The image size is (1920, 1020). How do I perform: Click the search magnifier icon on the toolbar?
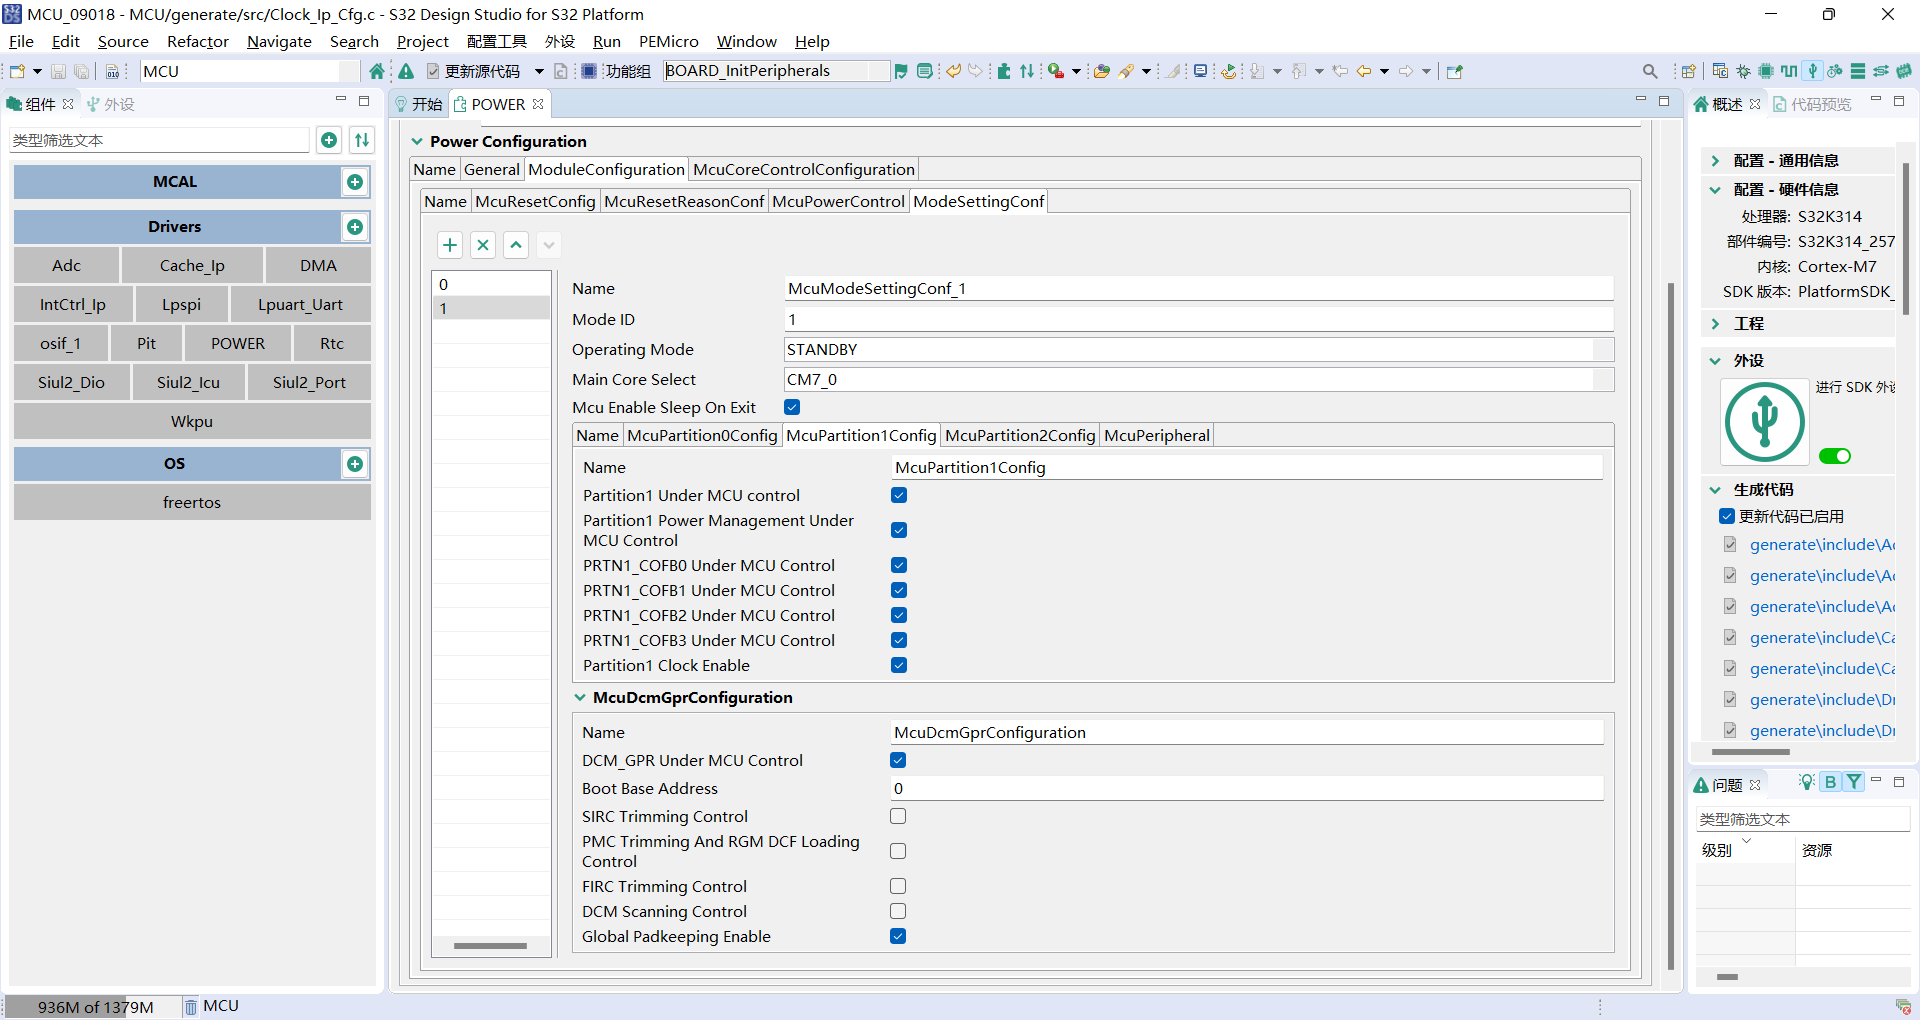click(x=1650, y=71)
